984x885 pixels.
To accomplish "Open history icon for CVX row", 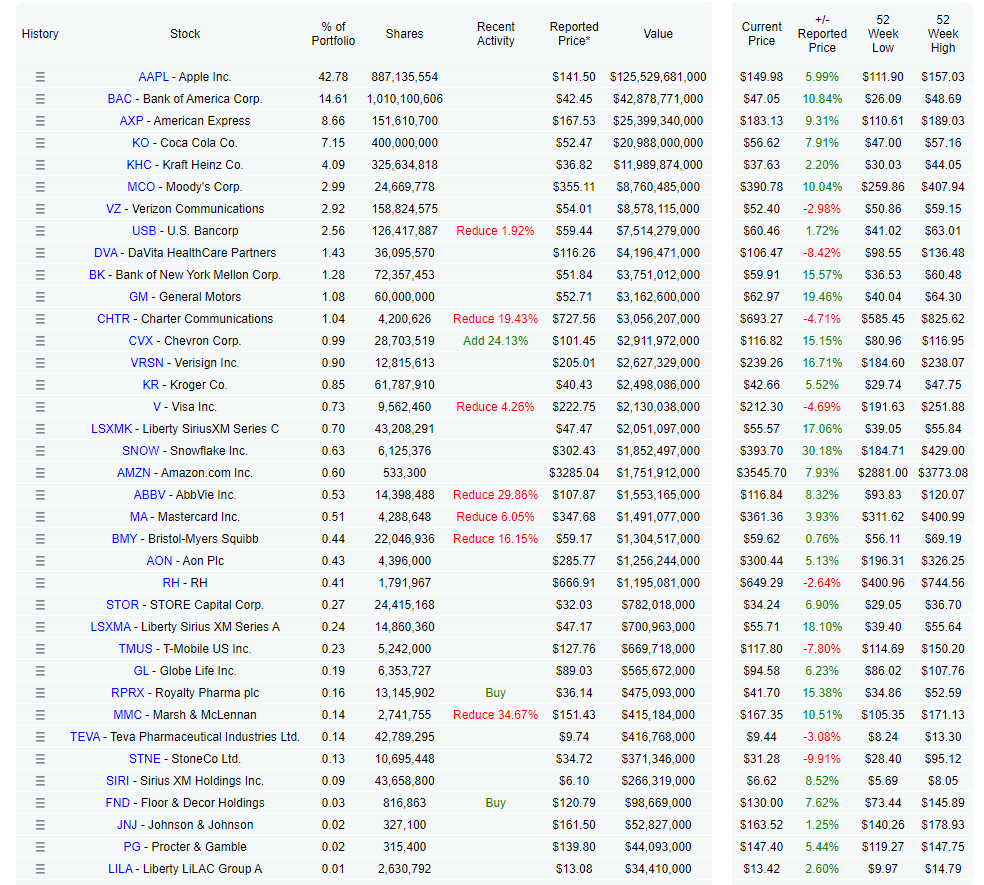I will (40, 341).
